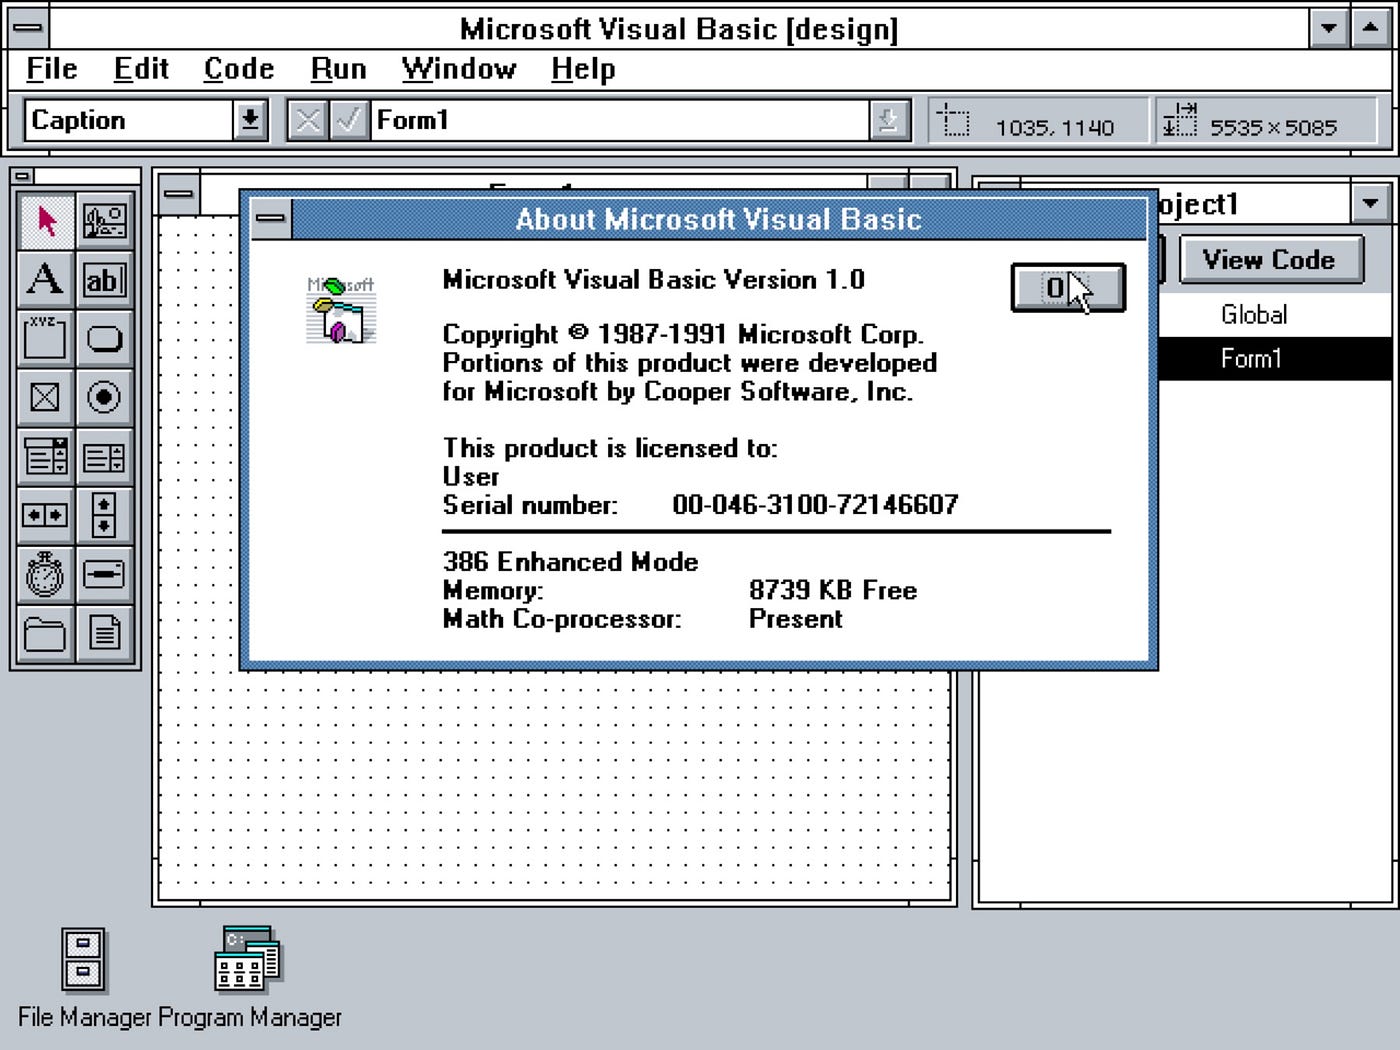Select the Picture Box tool
Image resolution: width=1400 pixels, height=1050 pixels.
point(105,220)
